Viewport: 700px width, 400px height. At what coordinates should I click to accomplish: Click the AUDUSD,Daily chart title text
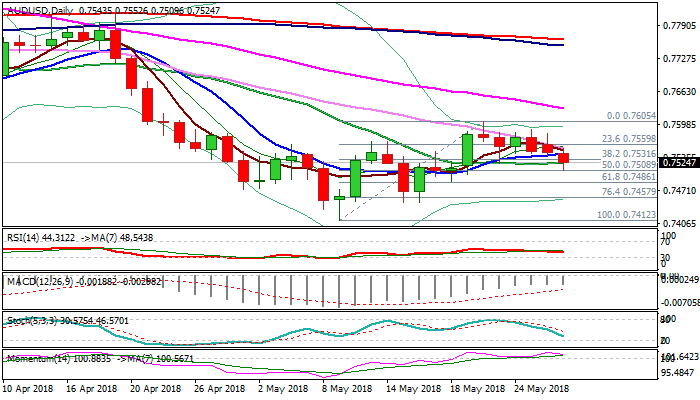click(x=43, y=7)
